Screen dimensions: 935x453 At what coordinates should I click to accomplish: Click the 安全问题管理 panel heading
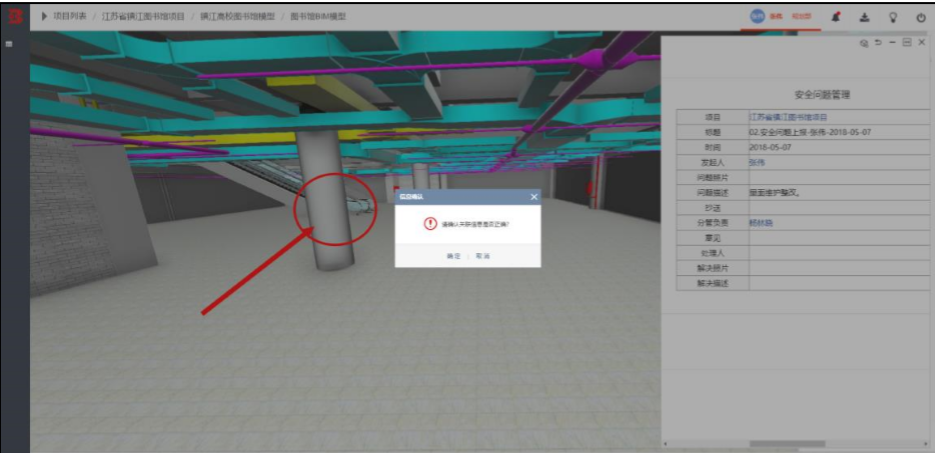(x=822, y=95)
